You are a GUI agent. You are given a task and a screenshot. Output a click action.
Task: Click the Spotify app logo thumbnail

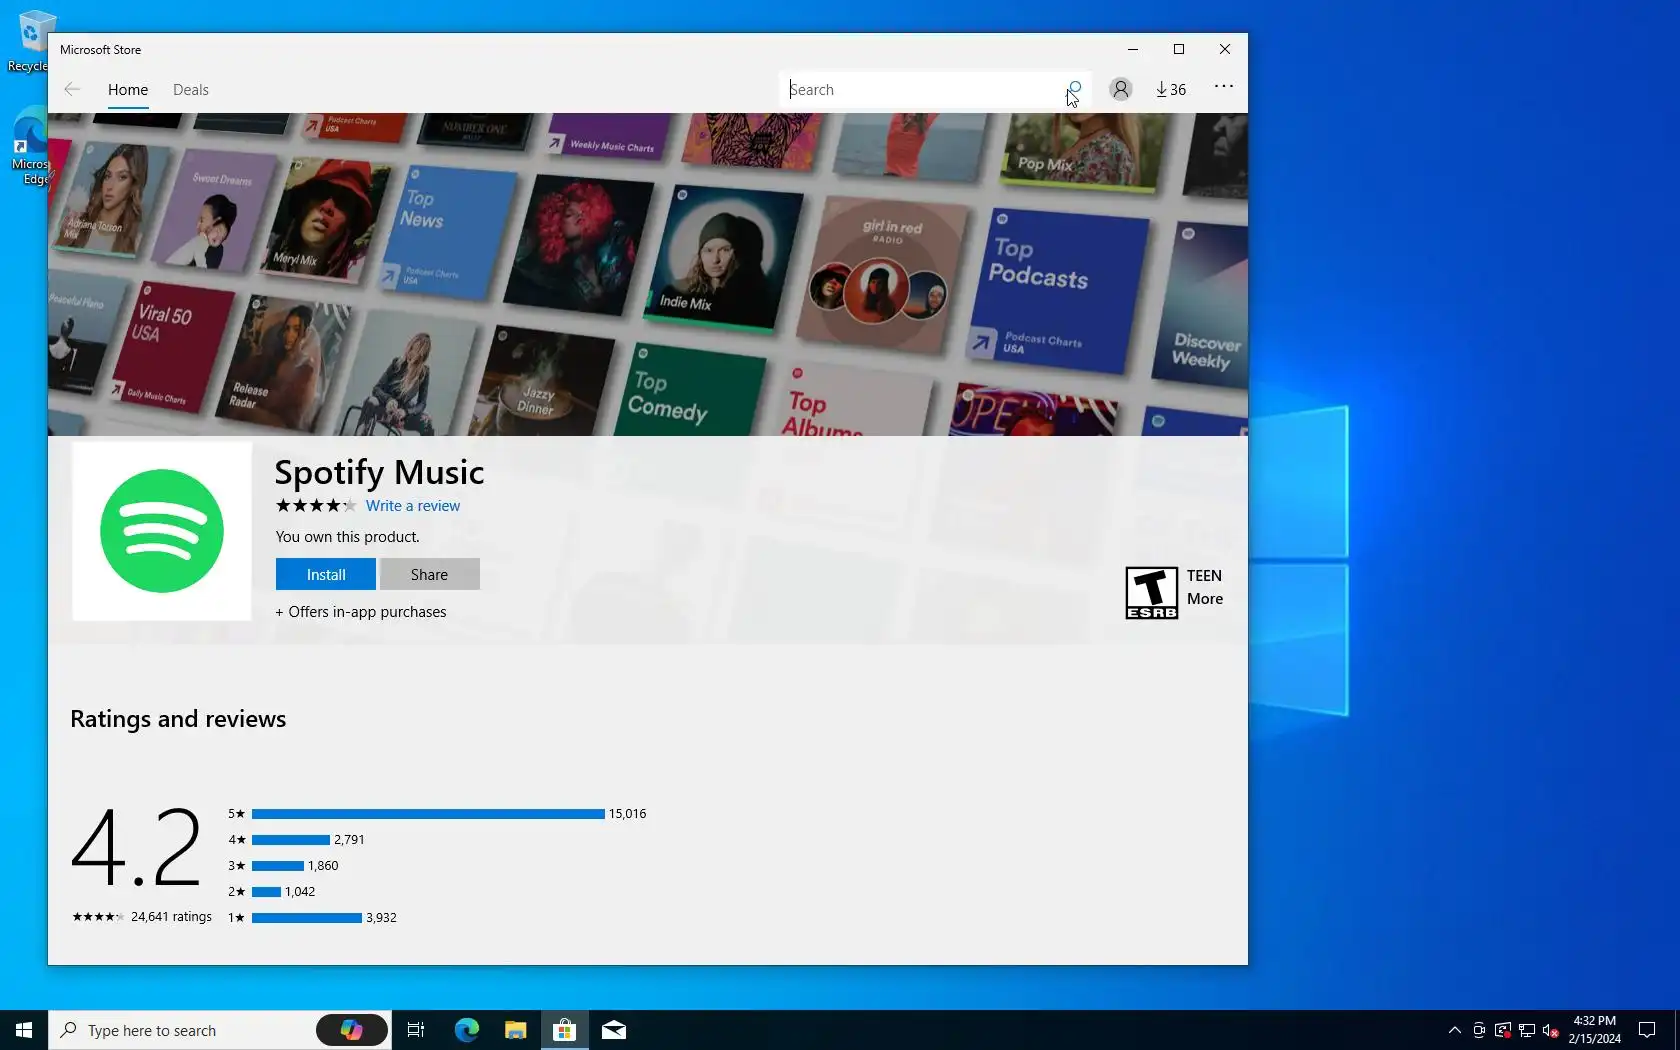coord(162,531)
